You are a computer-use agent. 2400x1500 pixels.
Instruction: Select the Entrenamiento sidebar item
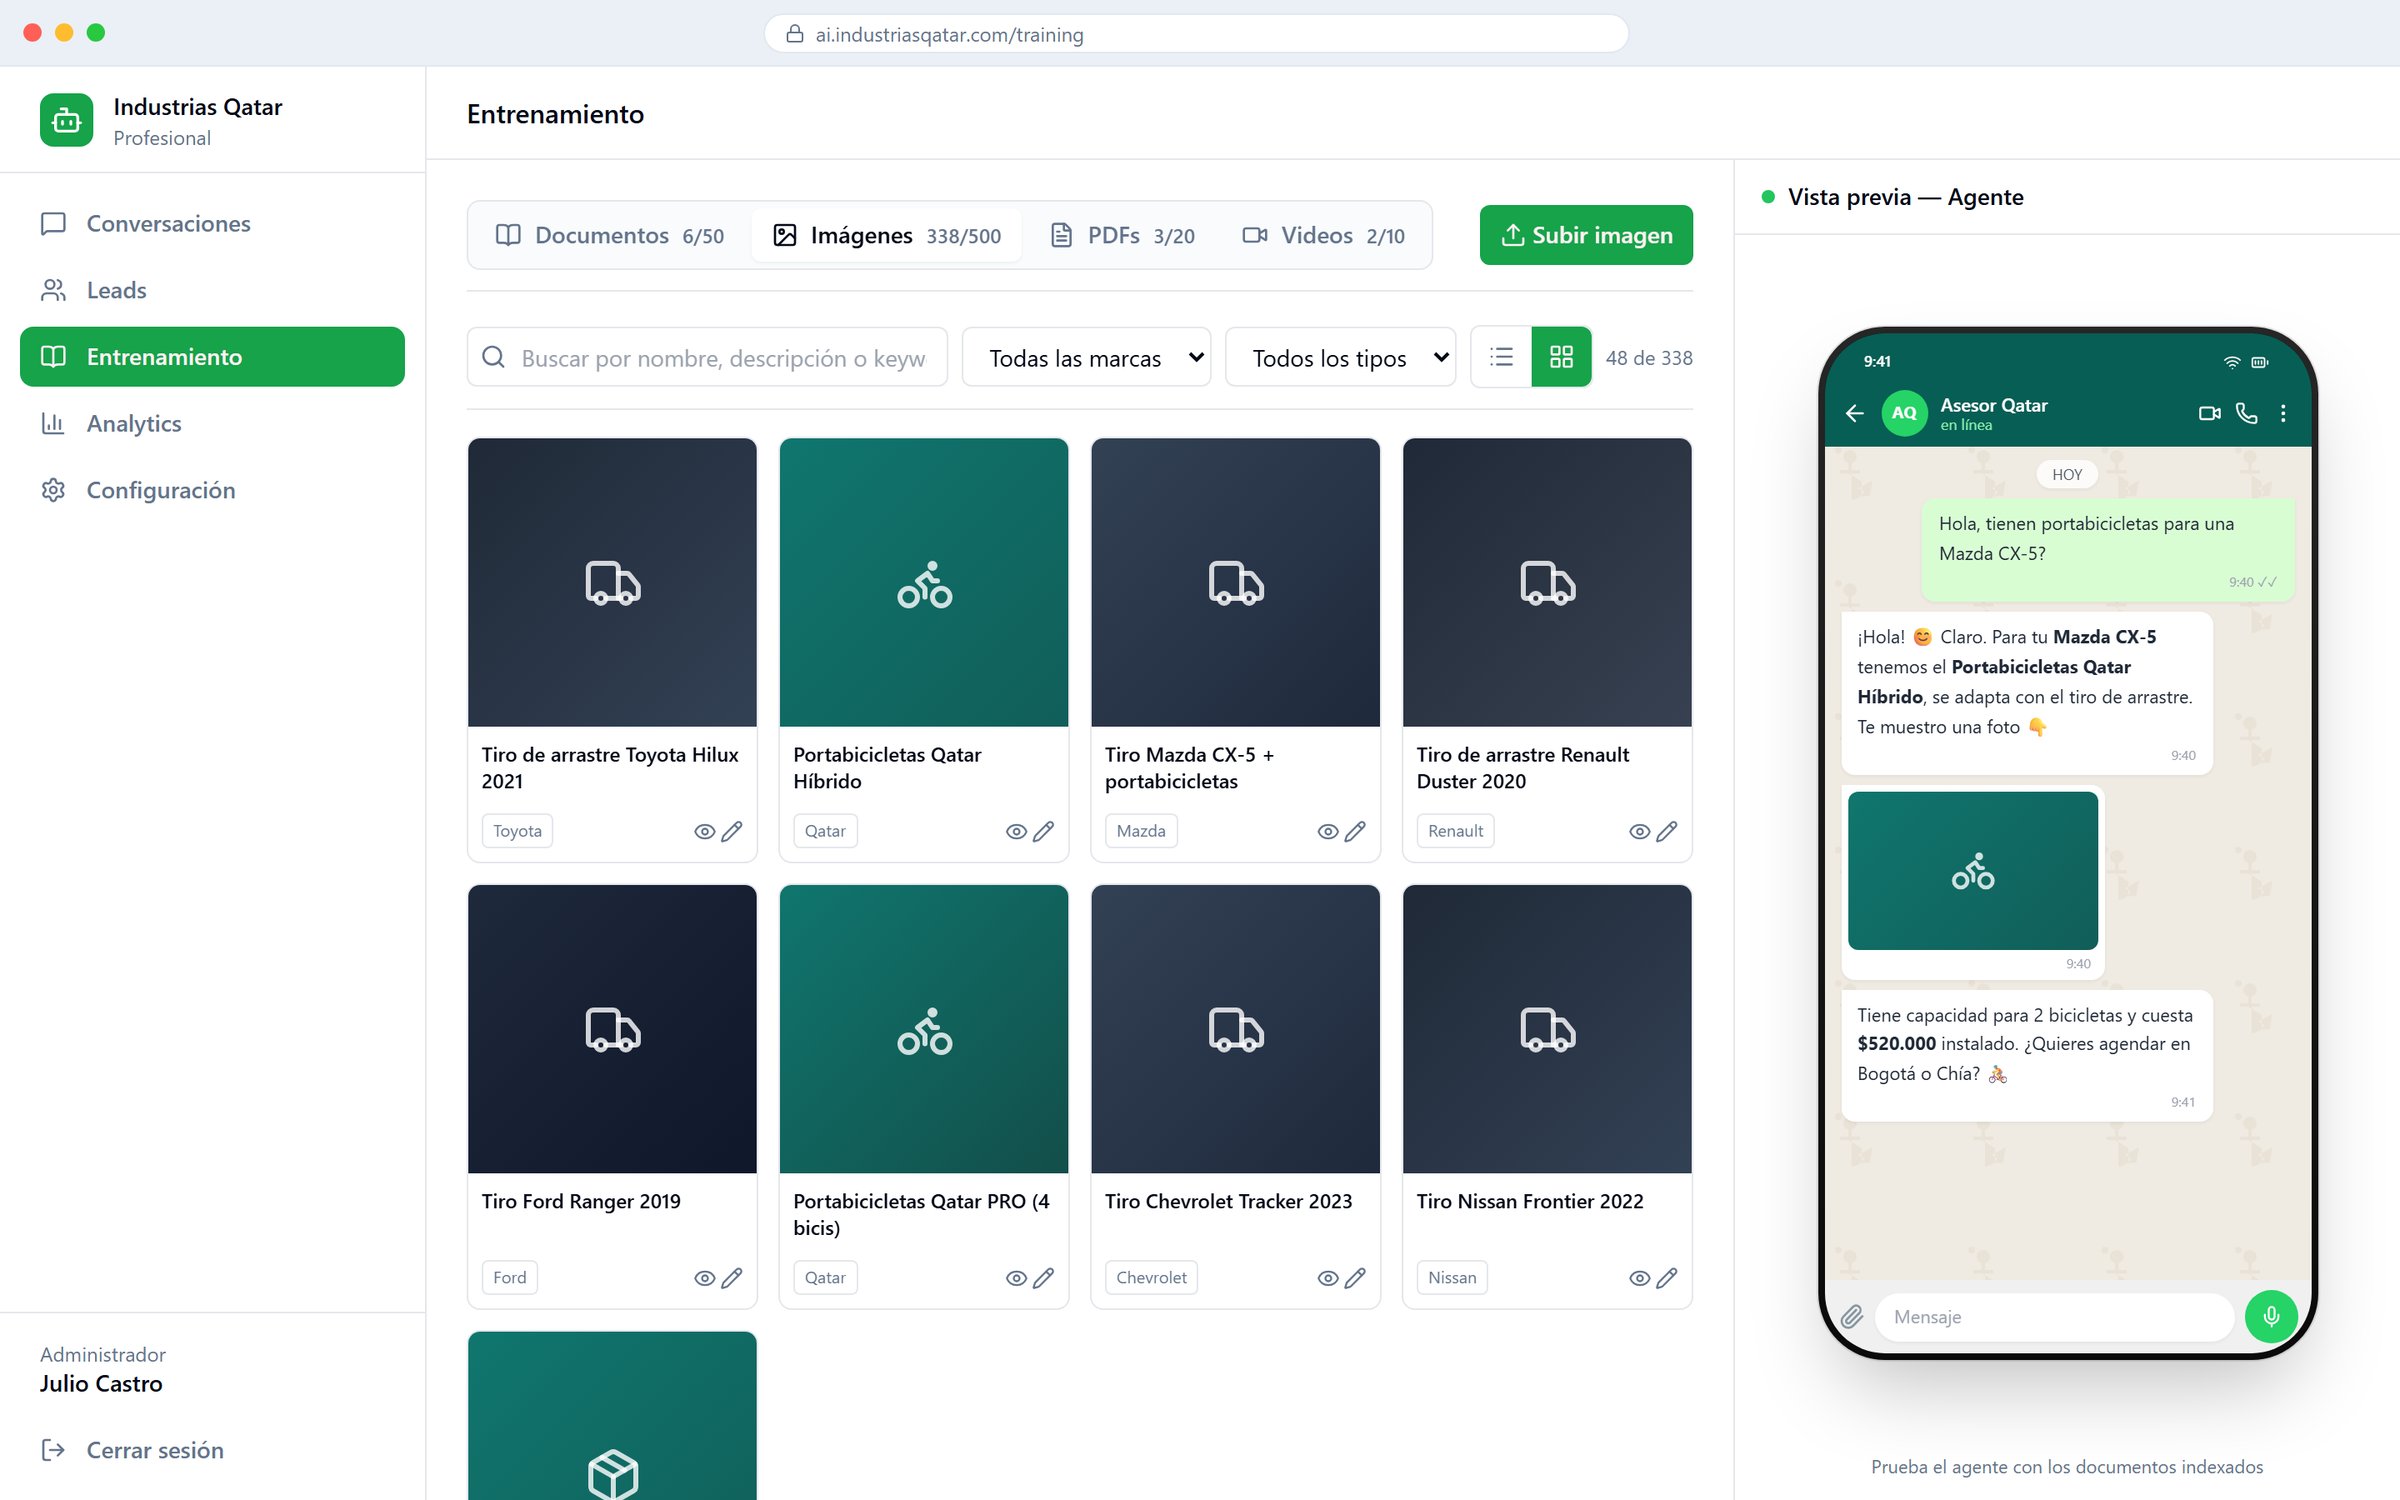pyautogui.click(x=212, y=357)
